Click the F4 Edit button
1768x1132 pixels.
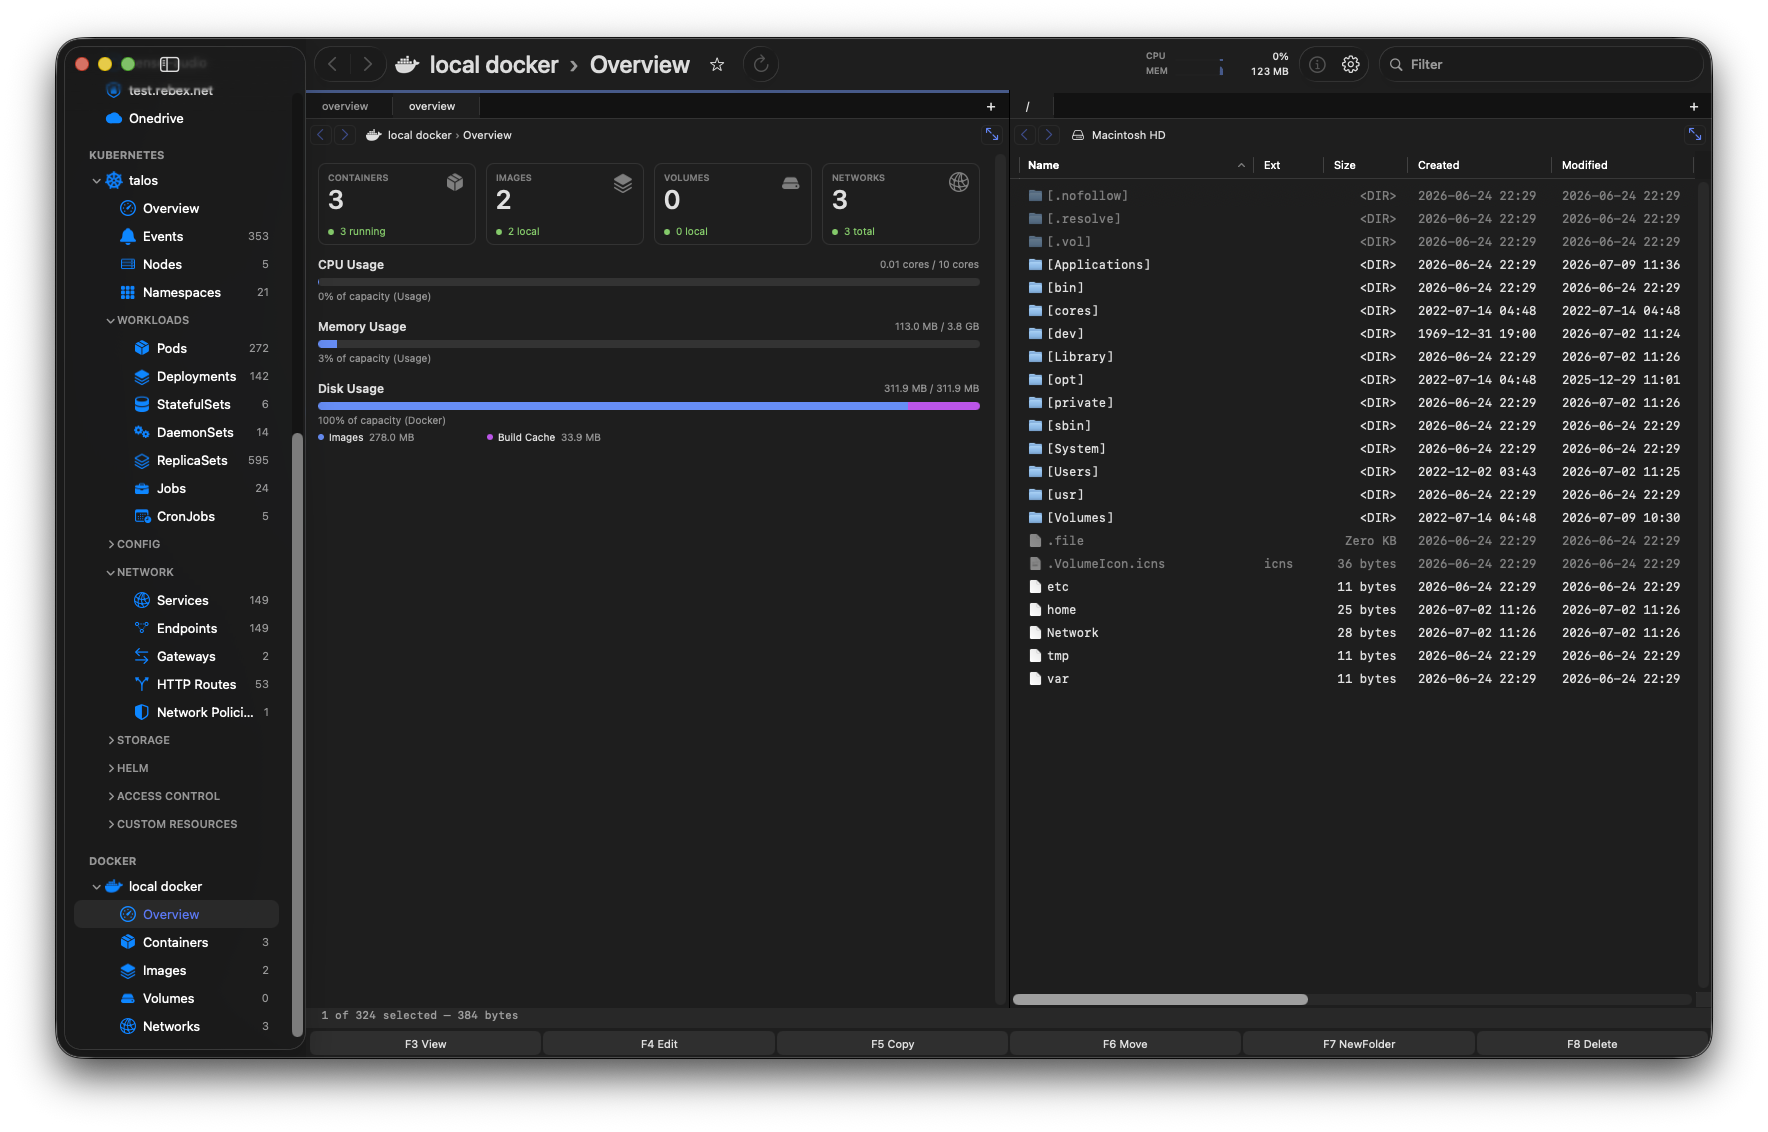tap(659, 1043)
